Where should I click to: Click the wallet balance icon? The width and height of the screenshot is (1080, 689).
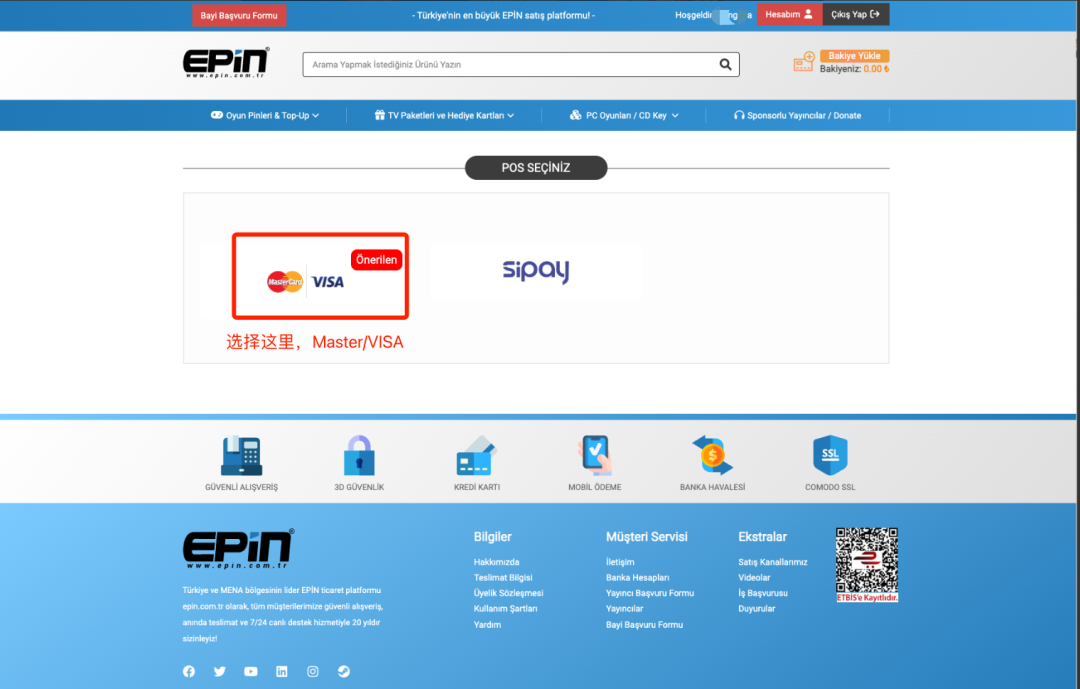(804, 62)
